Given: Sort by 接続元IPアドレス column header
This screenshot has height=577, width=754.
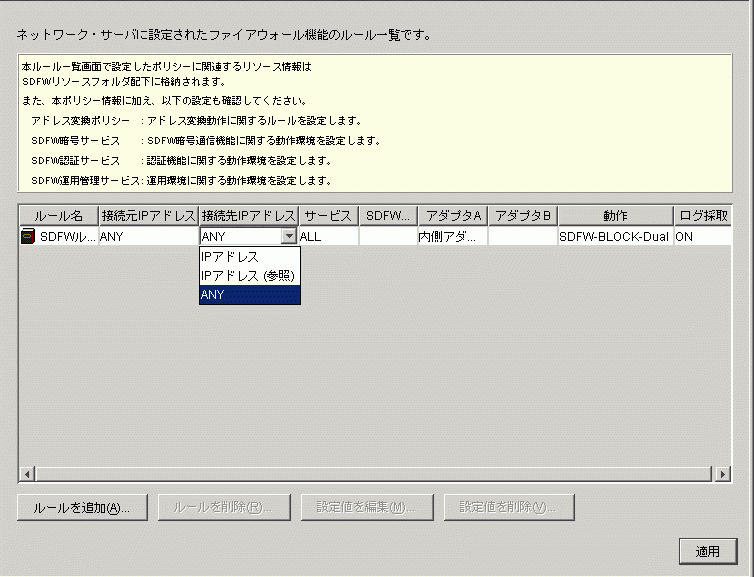Looking at the screenshot, I should pyautogui.click(x=149, y=216).
